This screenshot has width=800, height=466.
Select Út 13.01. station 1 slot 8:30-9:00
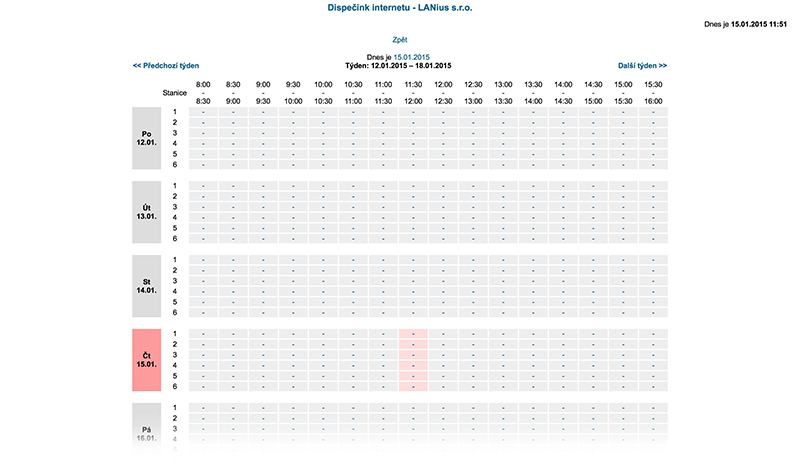pos(233,186)
